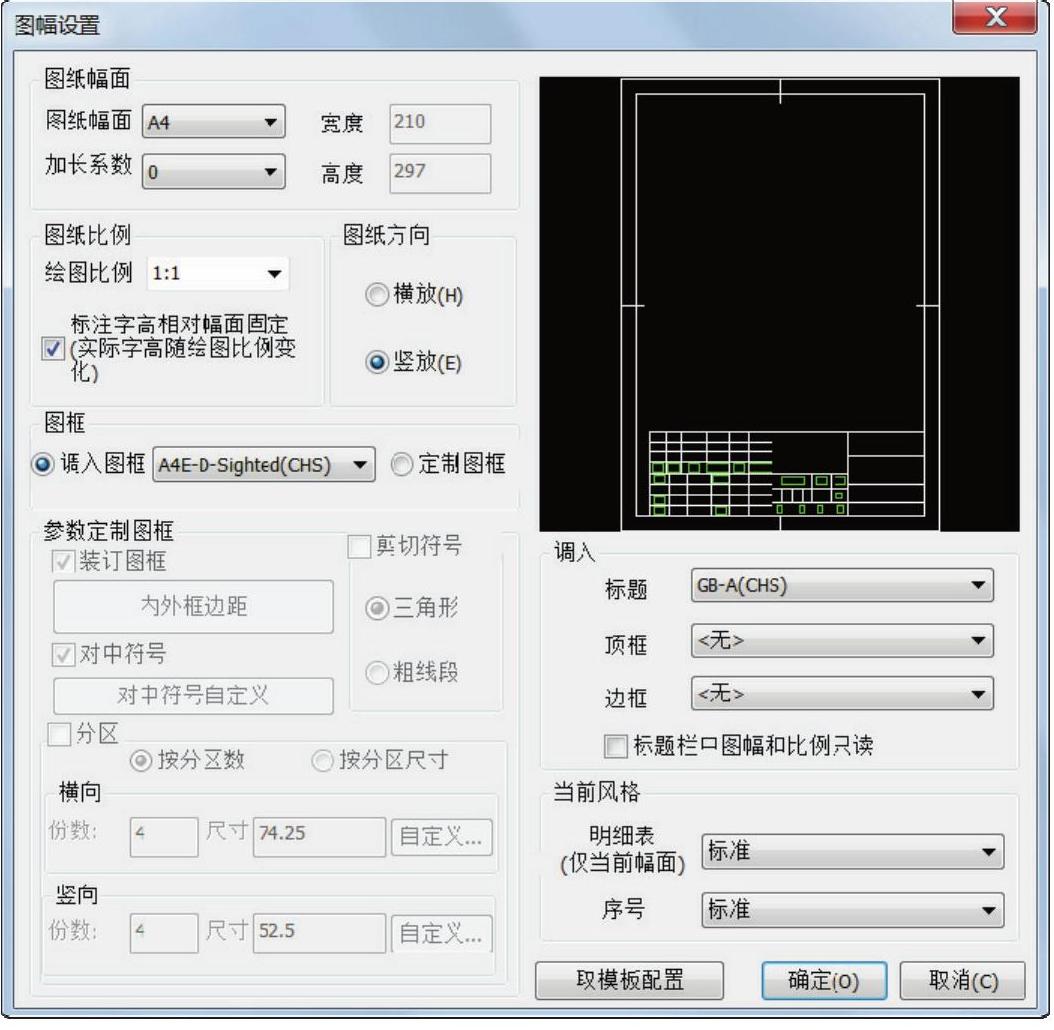Toggle 装订图框 checkbox
The image size is (1054, 1030).
click(x=63, y=561)
